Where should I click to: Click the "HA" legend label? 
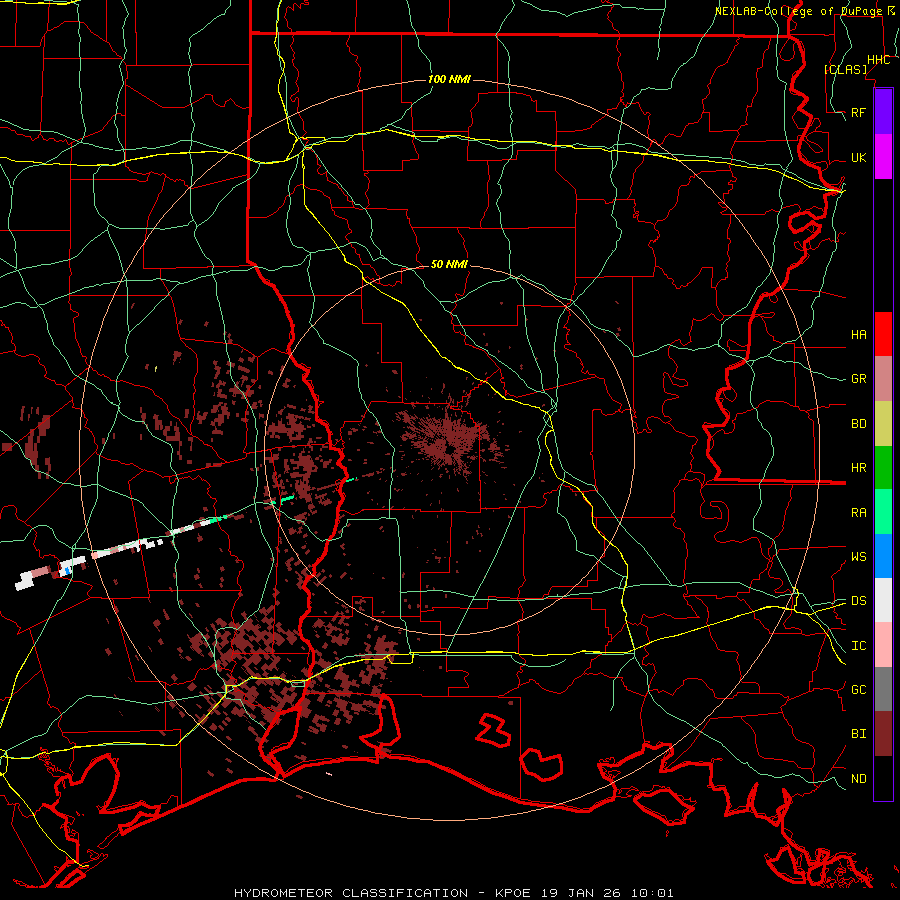[858, 334]
